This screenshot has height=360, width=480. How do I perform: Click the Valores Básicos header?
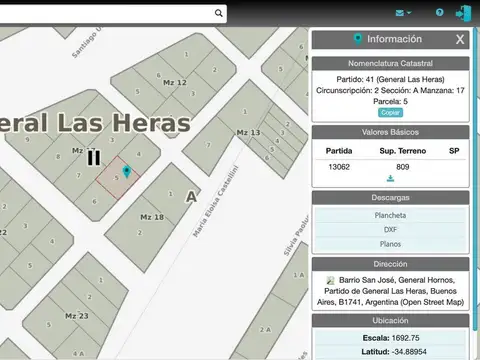click(390, 132)
